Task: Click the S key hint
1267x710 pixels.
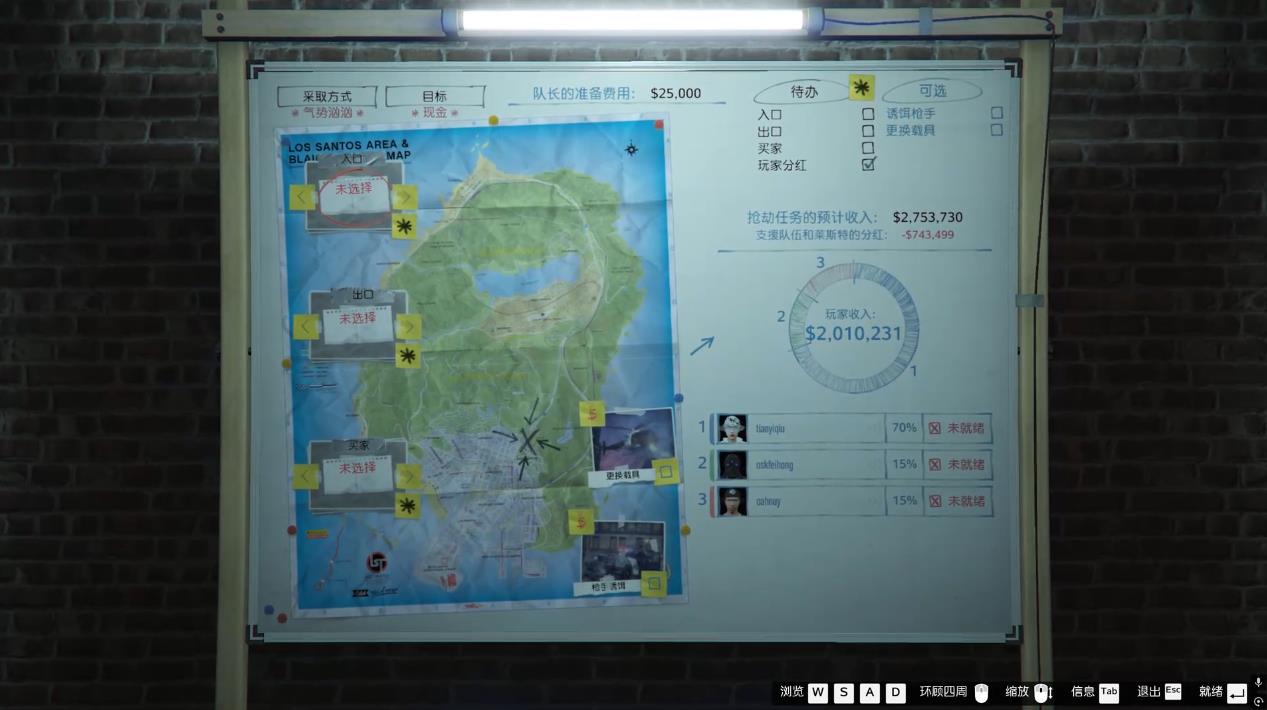Action: tap(844, 692)
